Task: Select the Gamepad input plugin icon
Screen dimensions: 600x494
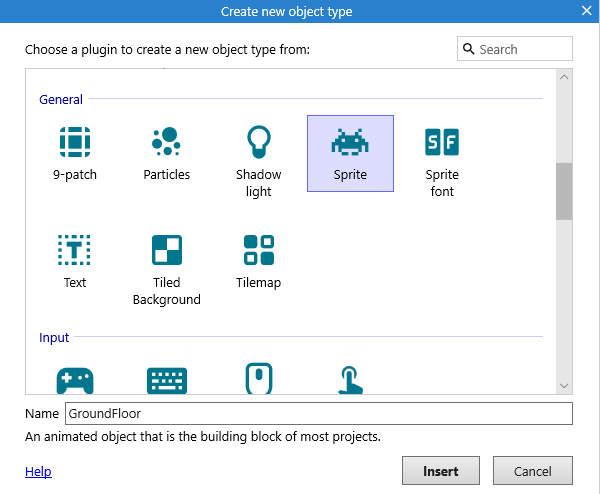Action: [75, 379]
